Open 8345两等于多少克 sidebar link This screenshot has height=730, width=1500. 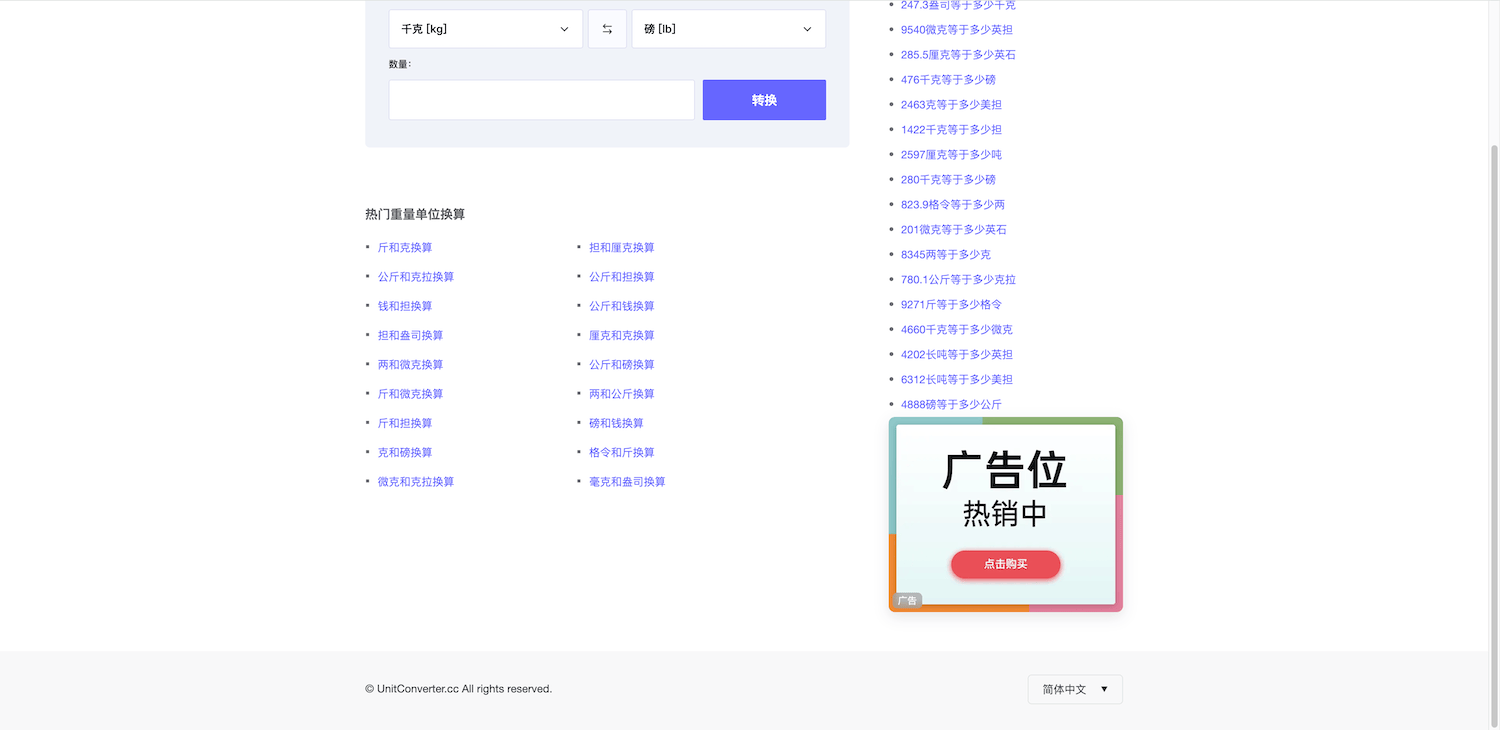(946, 255)
